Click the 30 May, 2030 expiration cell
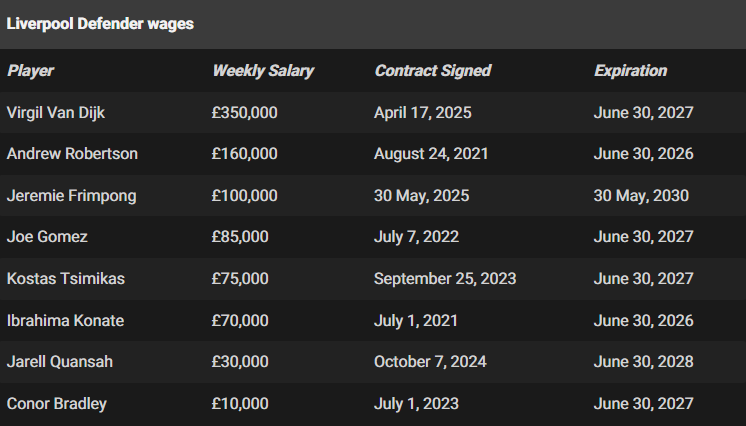This screenshot has height=426, width=746. tap(641, 196)
